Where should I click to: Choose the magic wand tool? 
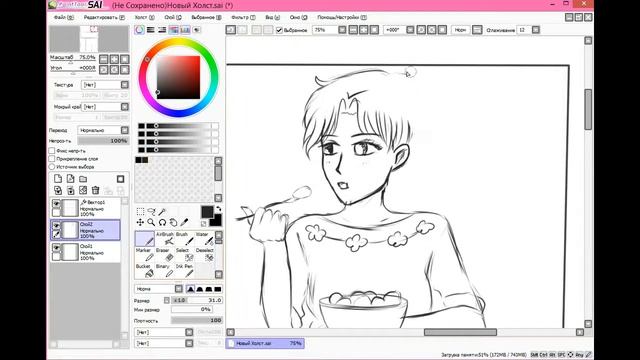click(162, 211)
